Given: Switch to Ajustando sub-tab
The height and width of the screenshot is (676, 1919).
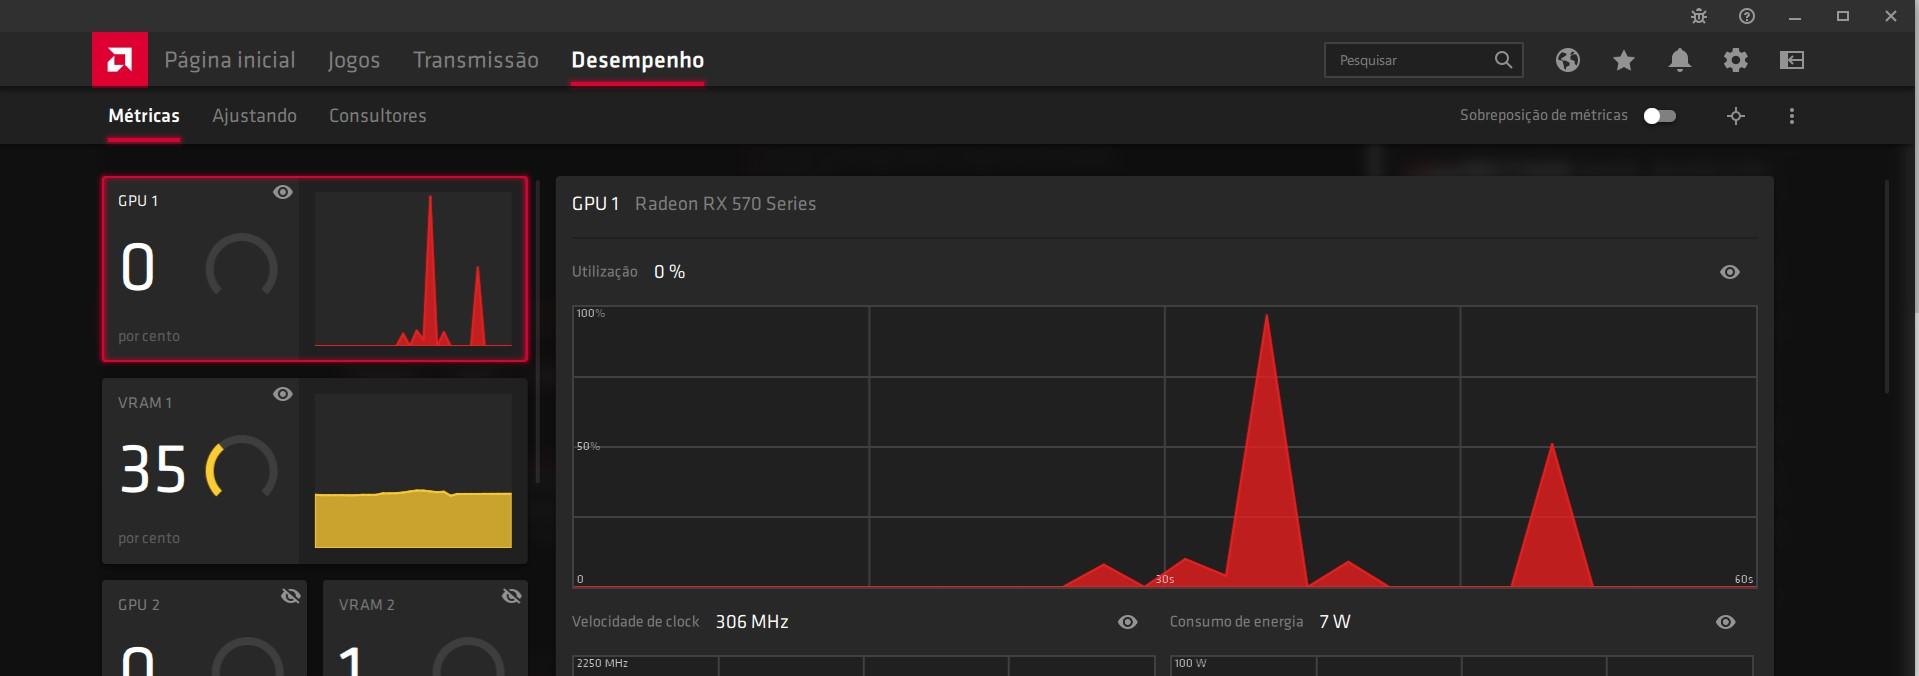Looking at the screenshot, I should [x=254, y=116].
